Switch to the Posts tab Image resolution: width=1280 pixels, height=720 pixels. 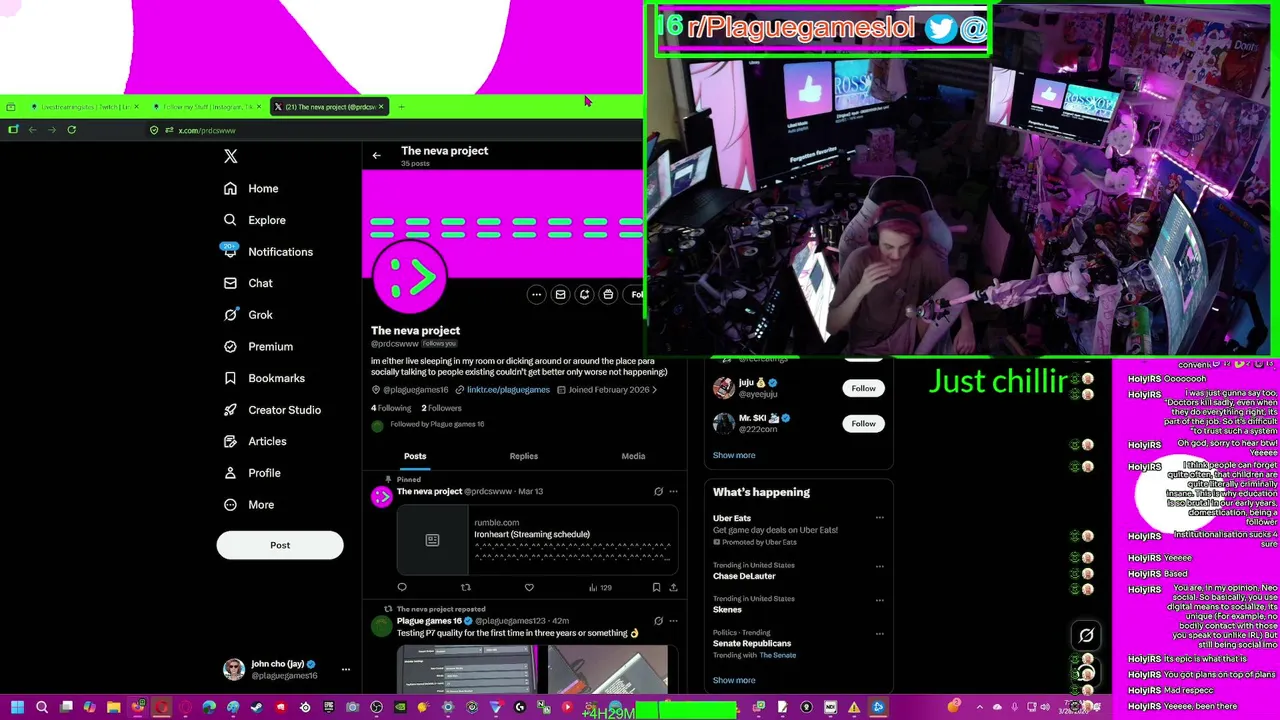415,456
